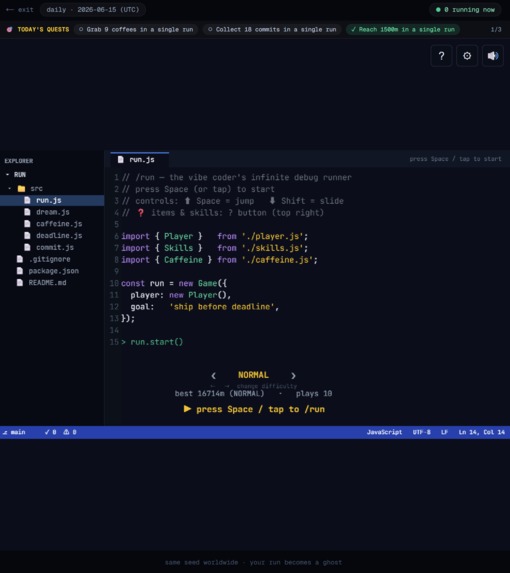Click the 'ship before deadline' string
Viewport: 510px width, 573px height.
(x=222, y=307)
